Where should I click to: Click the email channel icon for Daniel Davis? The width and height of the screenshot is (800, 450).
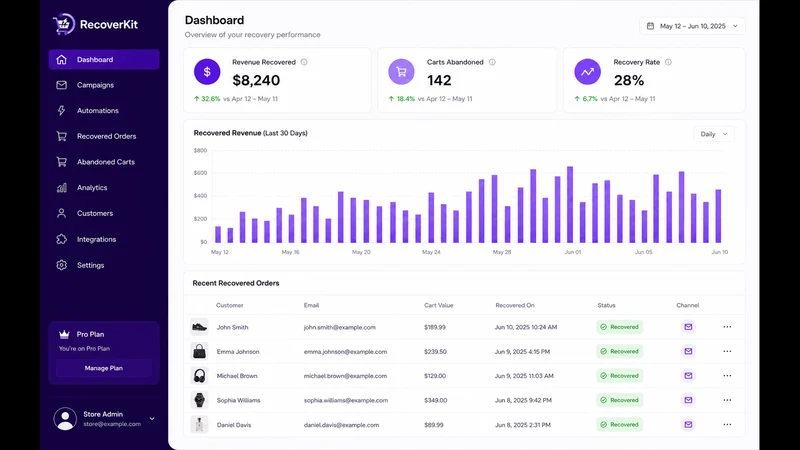tap(688, 424)
